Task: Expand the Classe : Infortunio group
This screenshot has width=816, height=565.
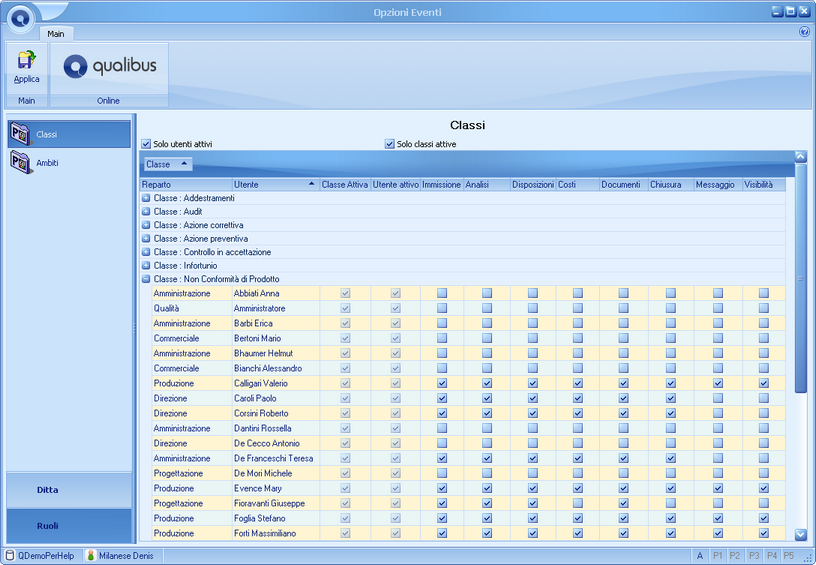Action: pyautogui.click(x=146, y=266)
